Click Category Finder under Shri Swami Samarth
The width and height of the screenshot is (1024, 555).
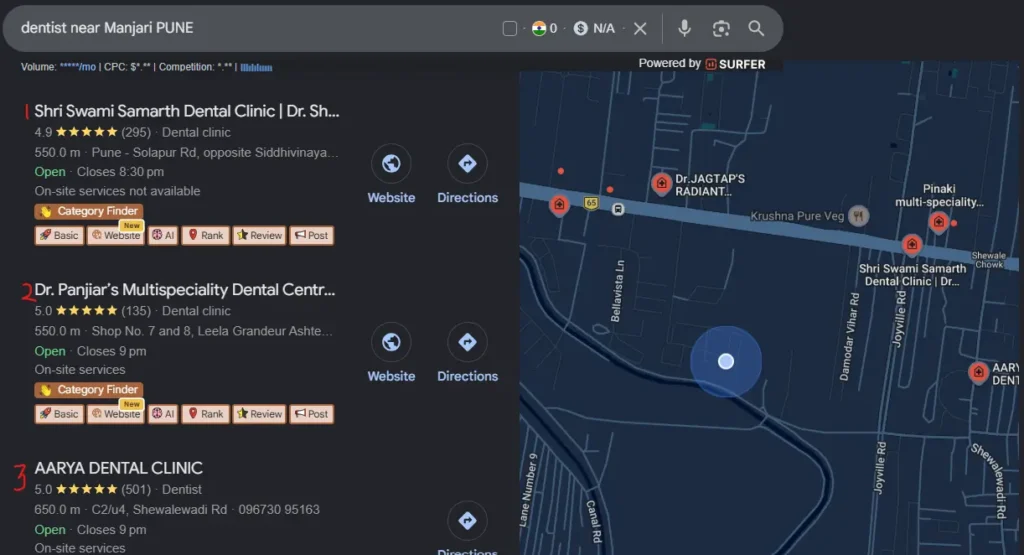click(89, 211)
